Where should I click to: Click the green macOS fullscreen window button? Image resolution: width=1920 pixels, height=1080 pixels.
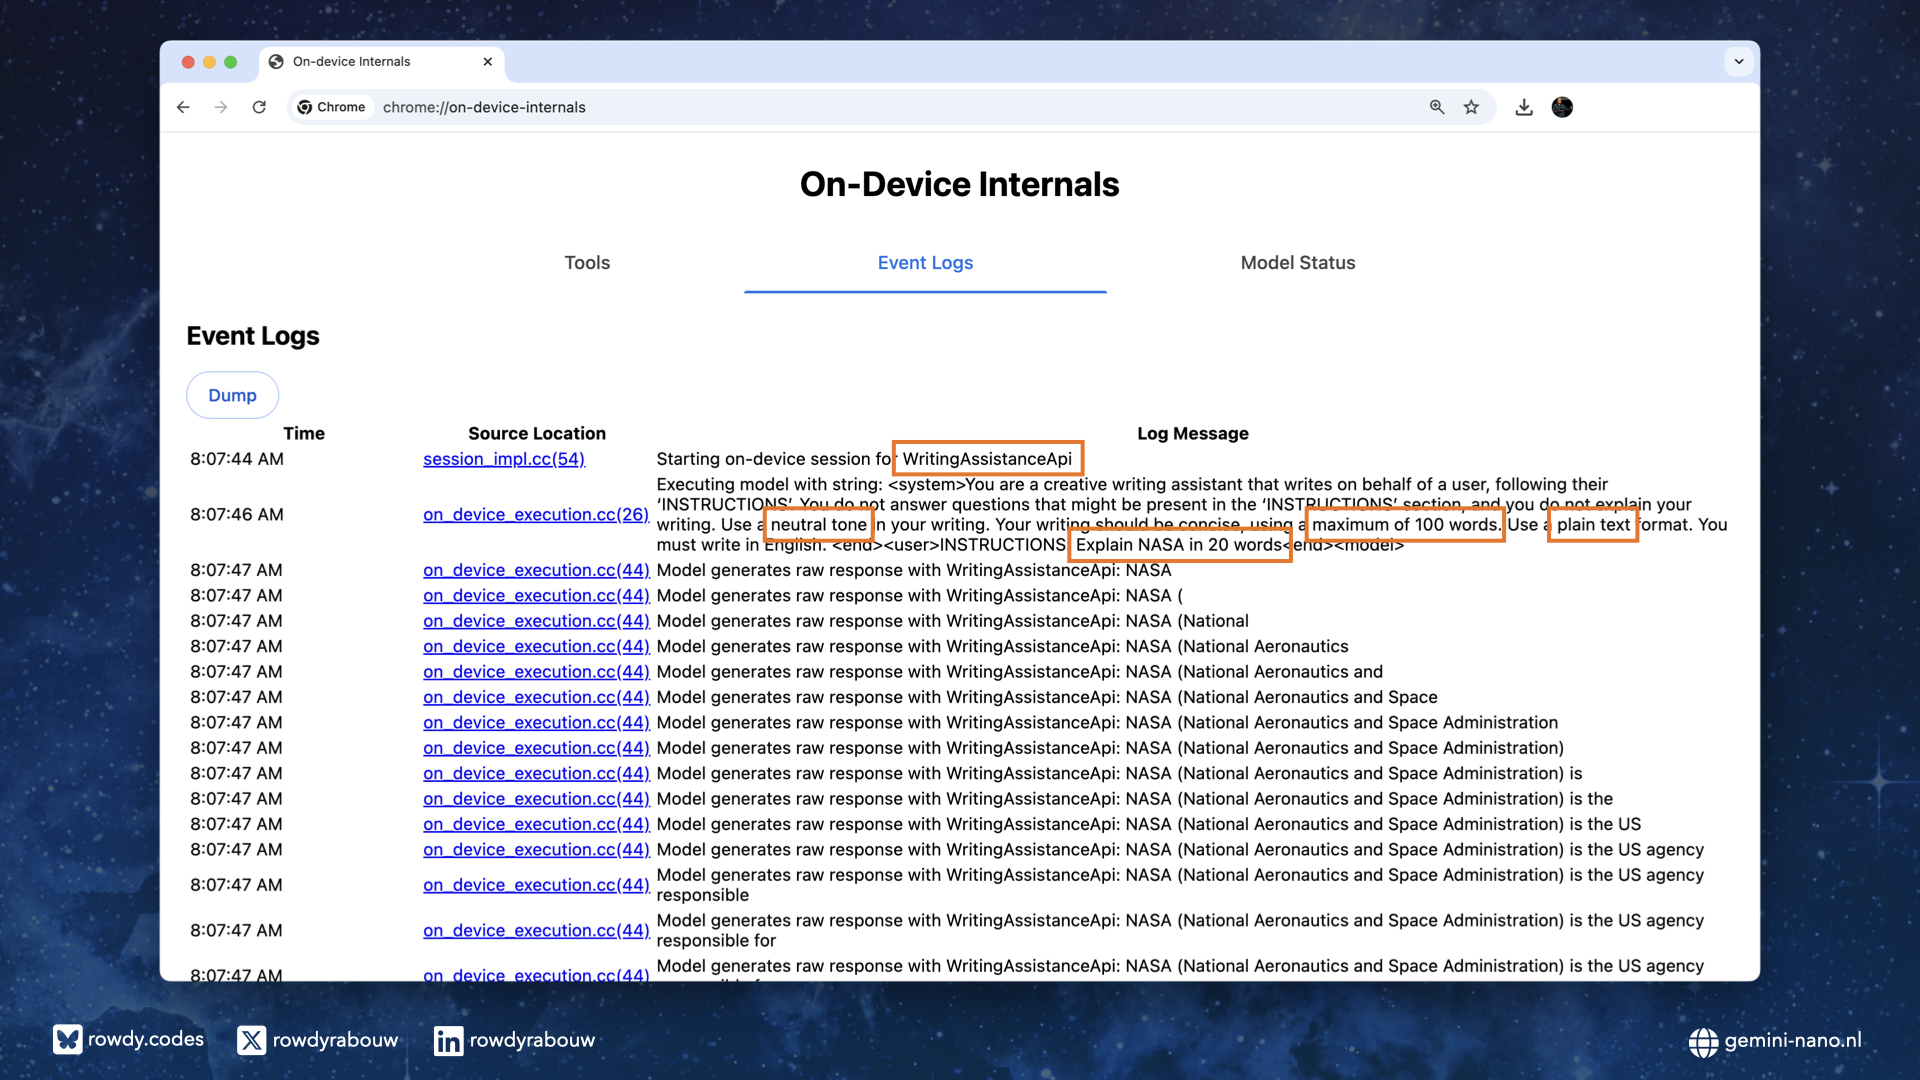231,62
